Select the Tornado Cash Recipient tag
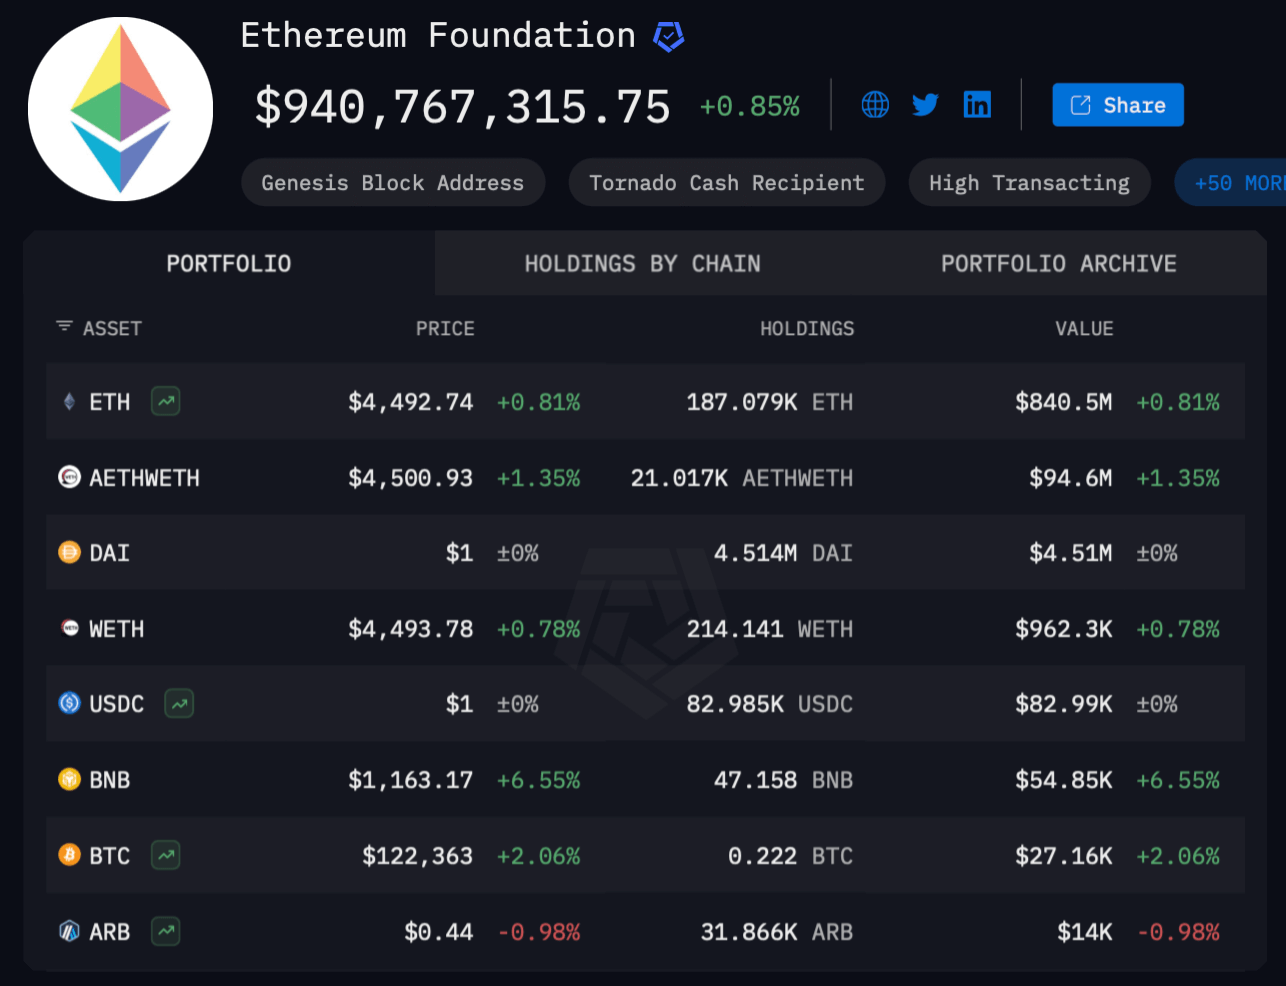This screenshot has height=986, width=1286. point(726,183)
